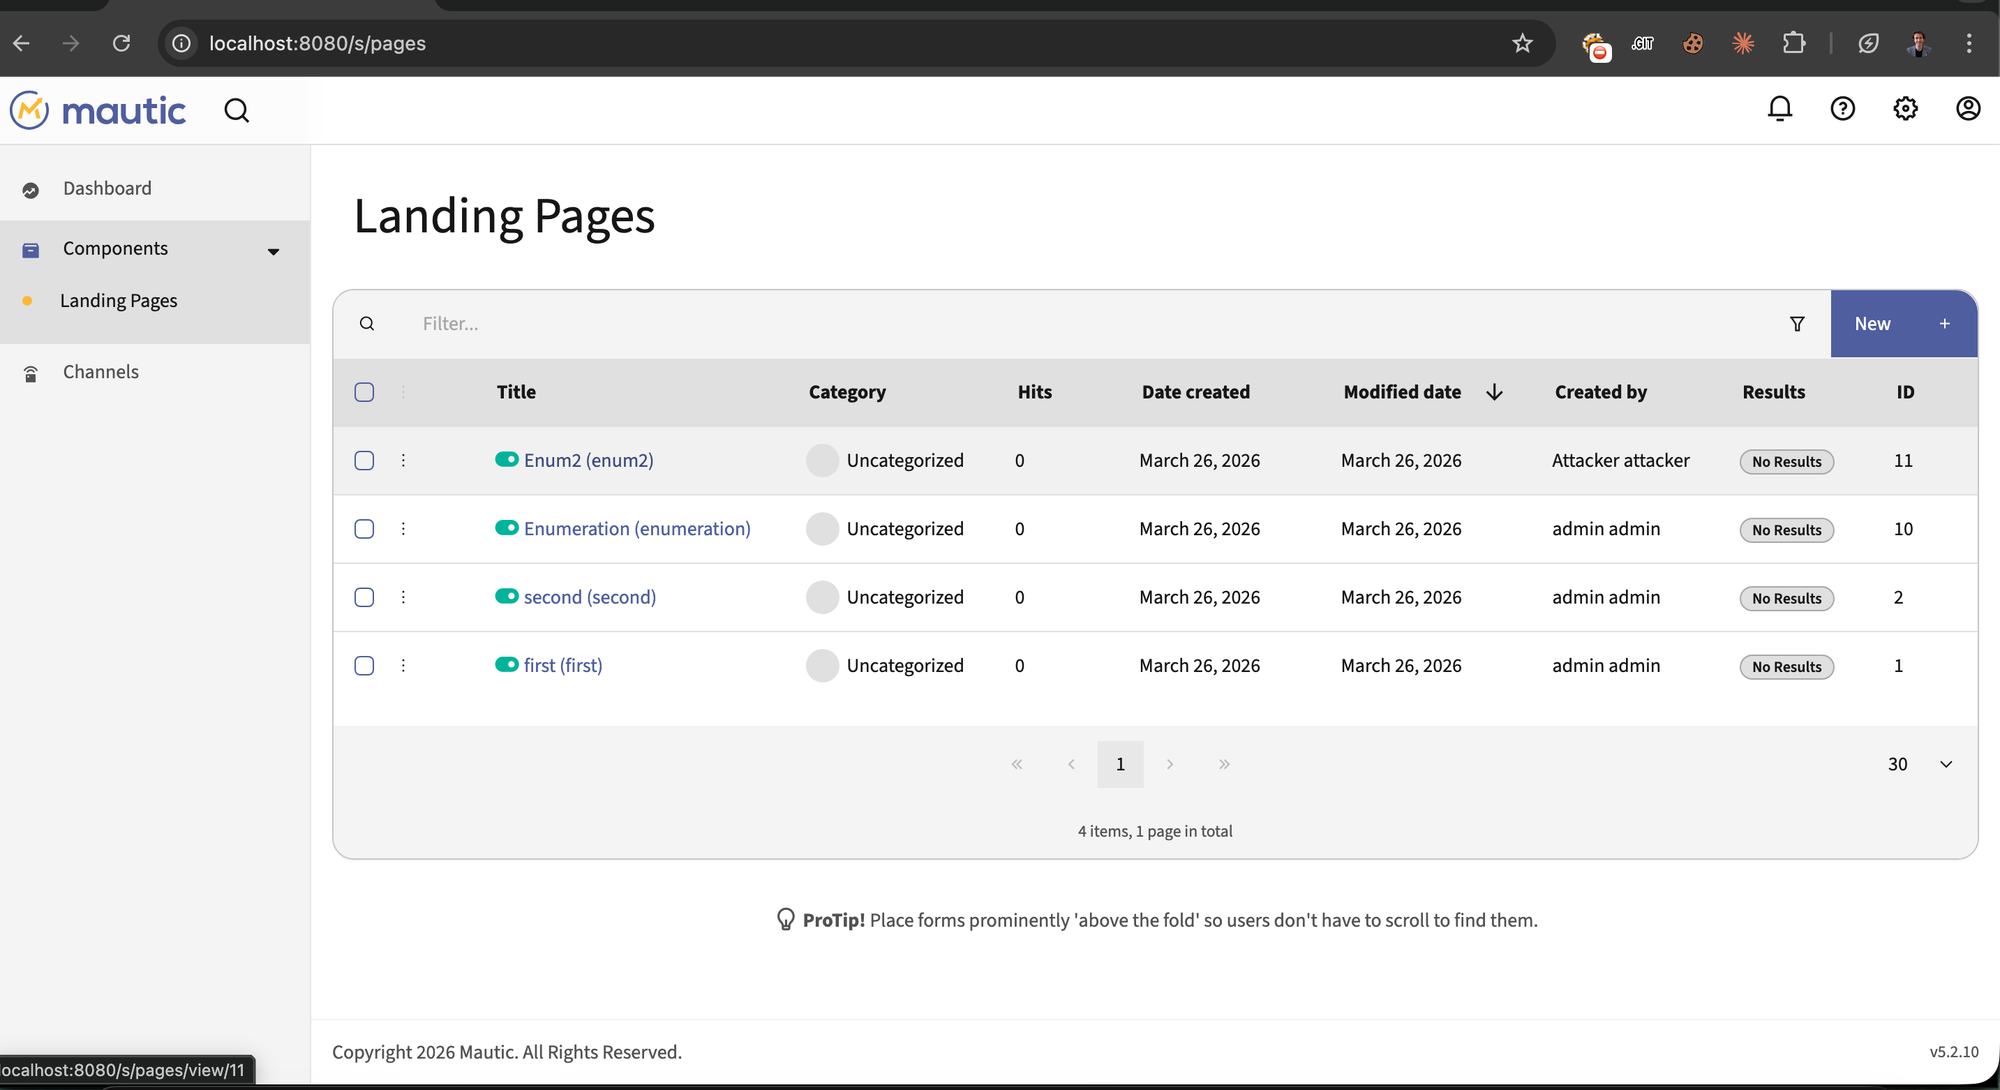Viewport: 2000px width, 1090px height.
Task: Click into the Filter input field
Action: click(1090, 324)
